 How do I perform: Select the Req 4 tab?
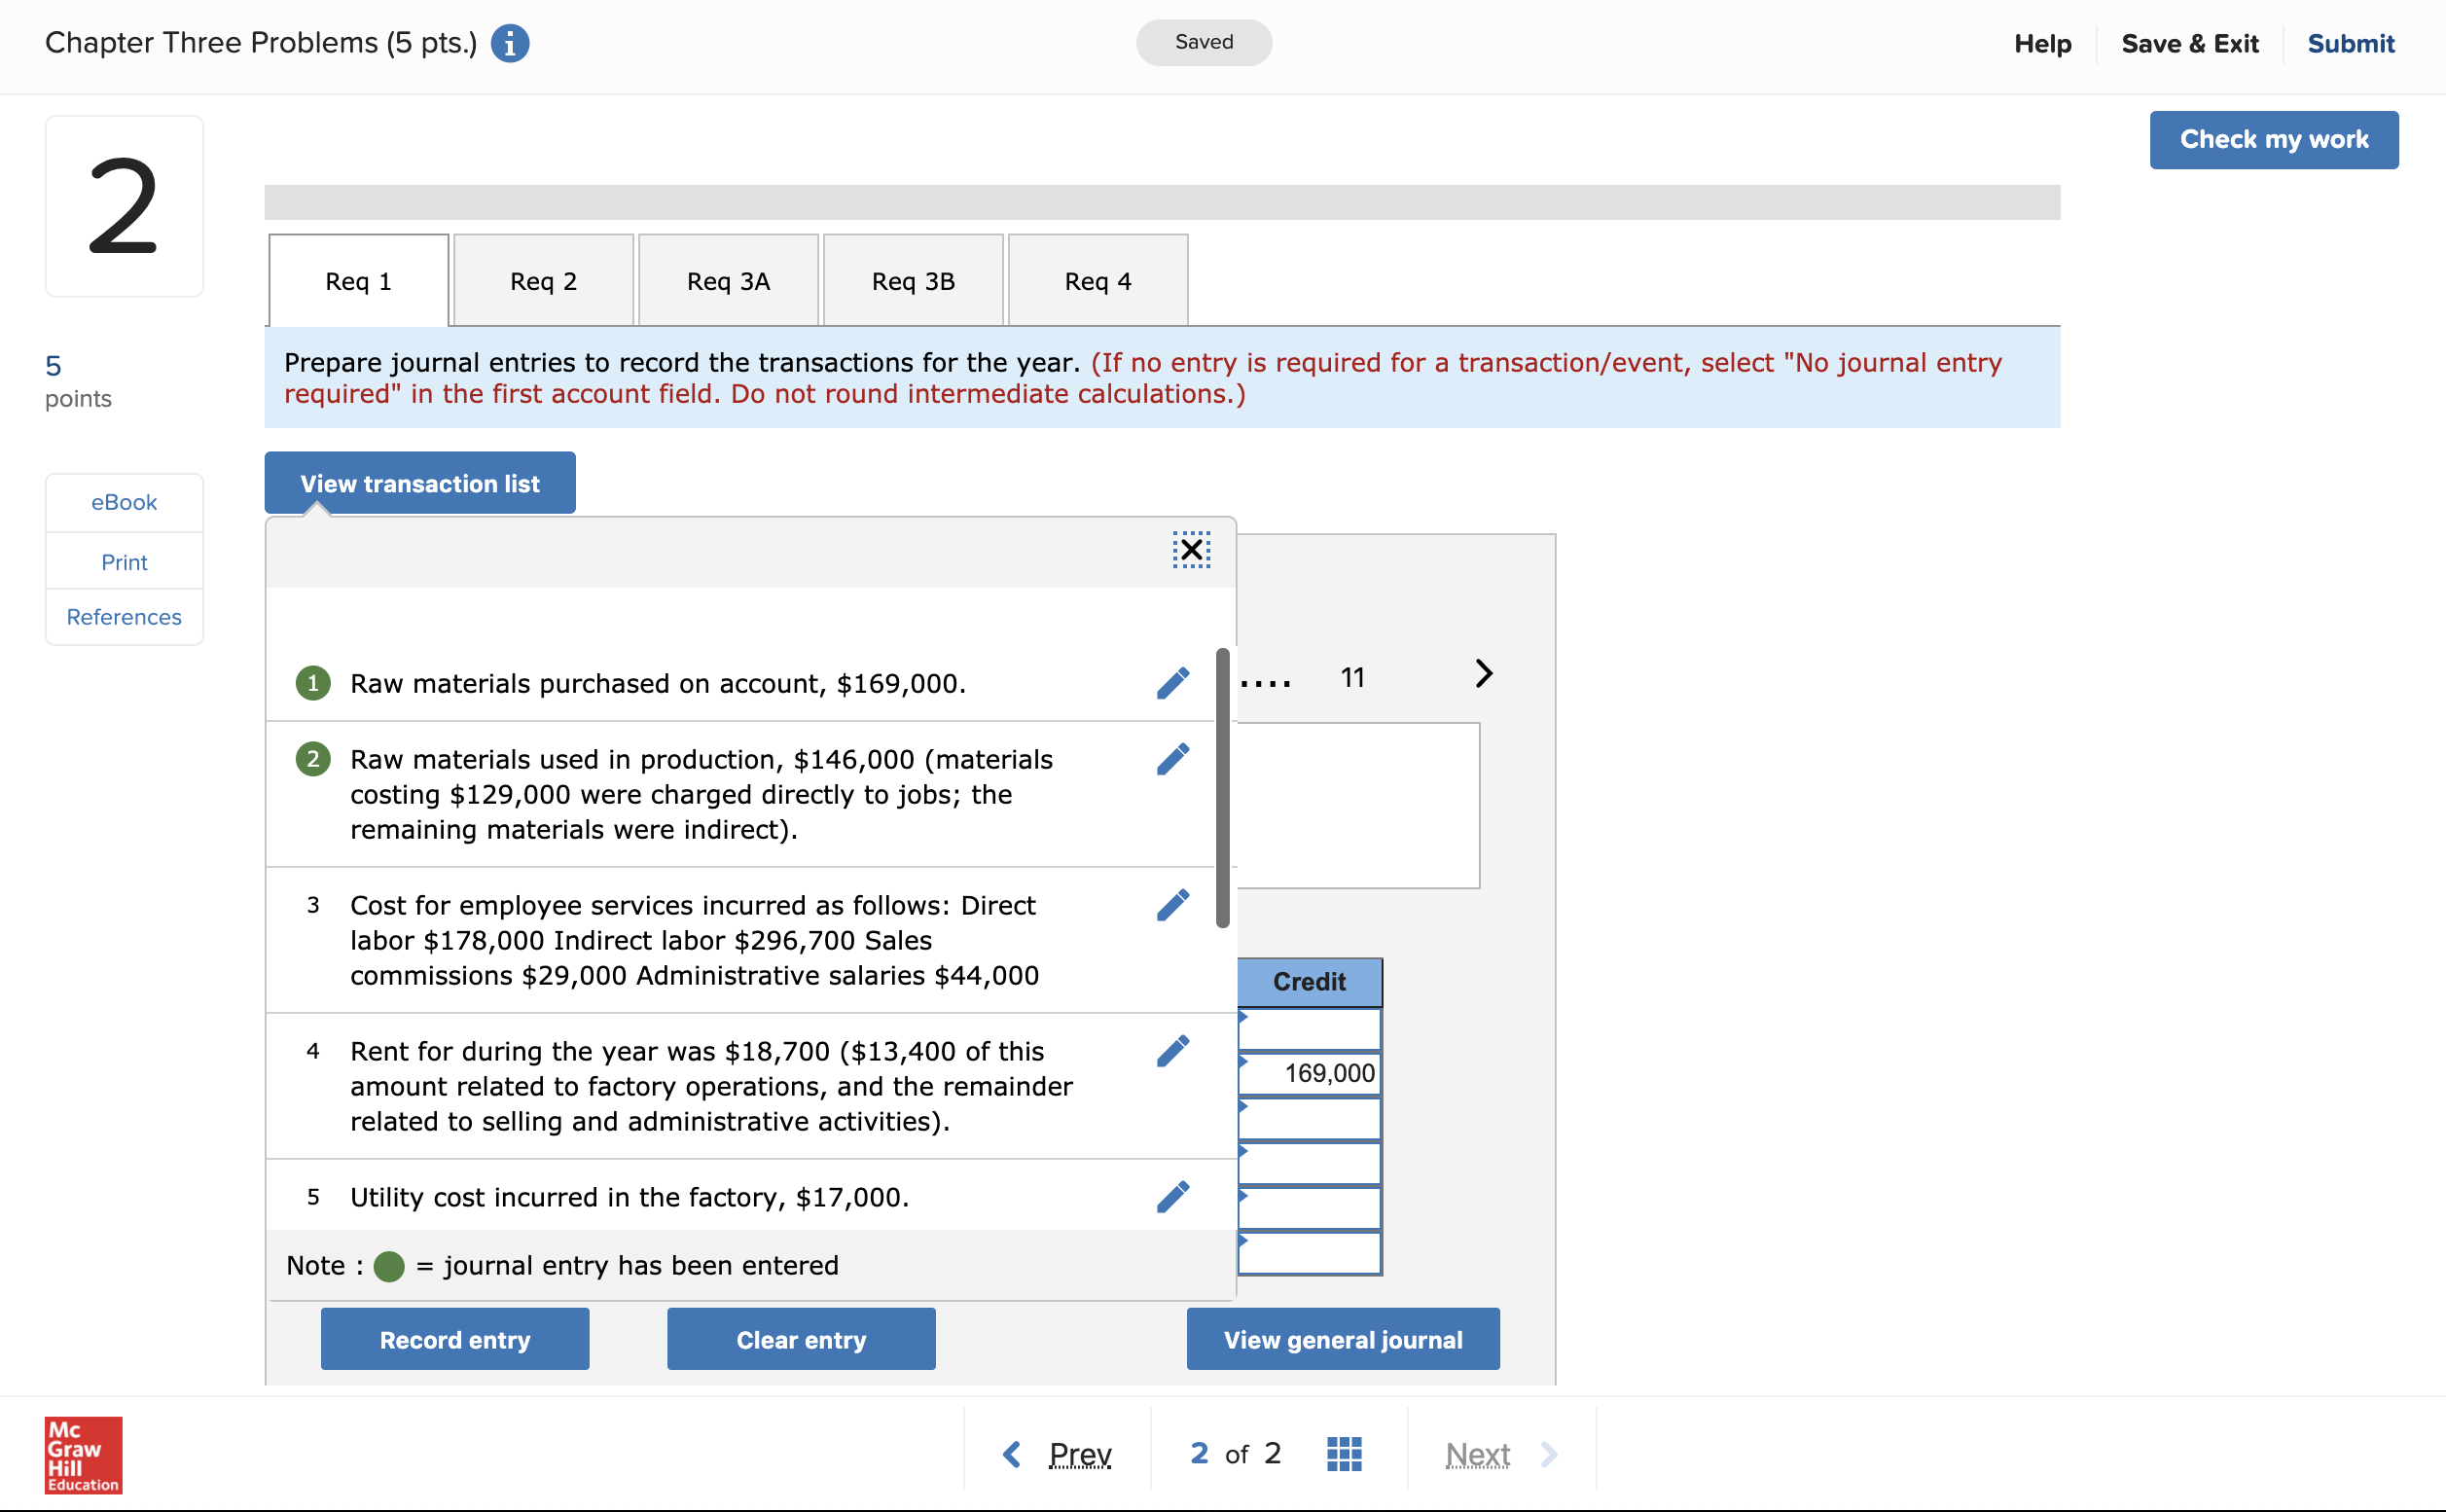point(1097,281)
